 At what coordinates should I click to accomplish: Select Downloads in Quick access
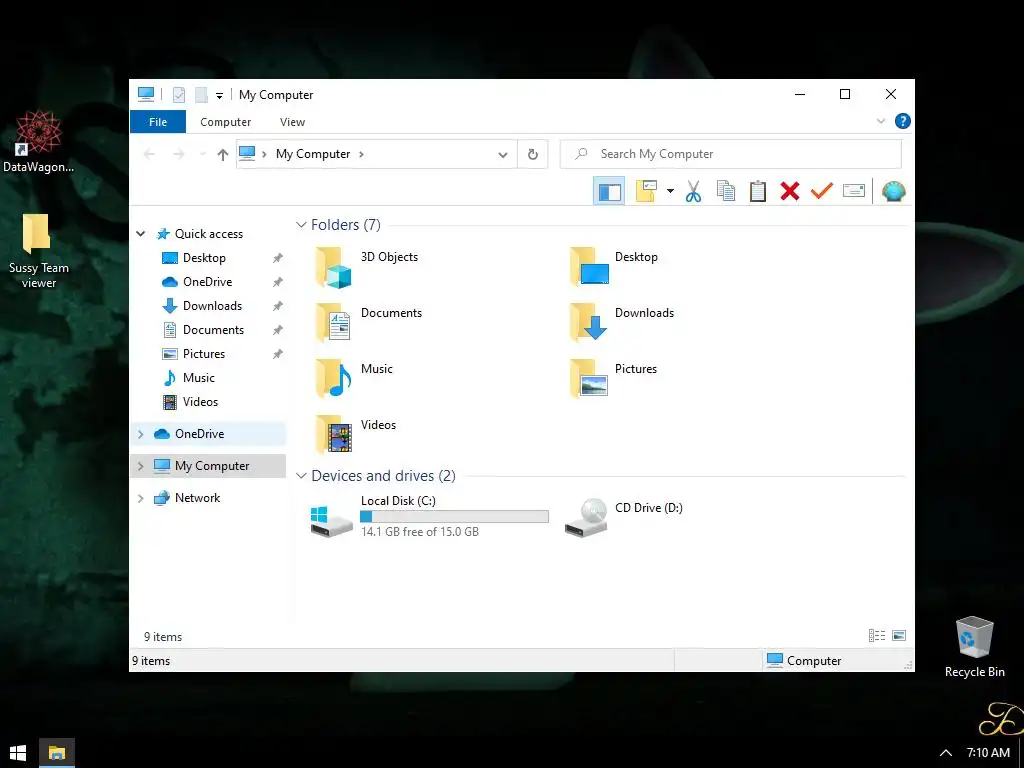(x=212, y=306)
